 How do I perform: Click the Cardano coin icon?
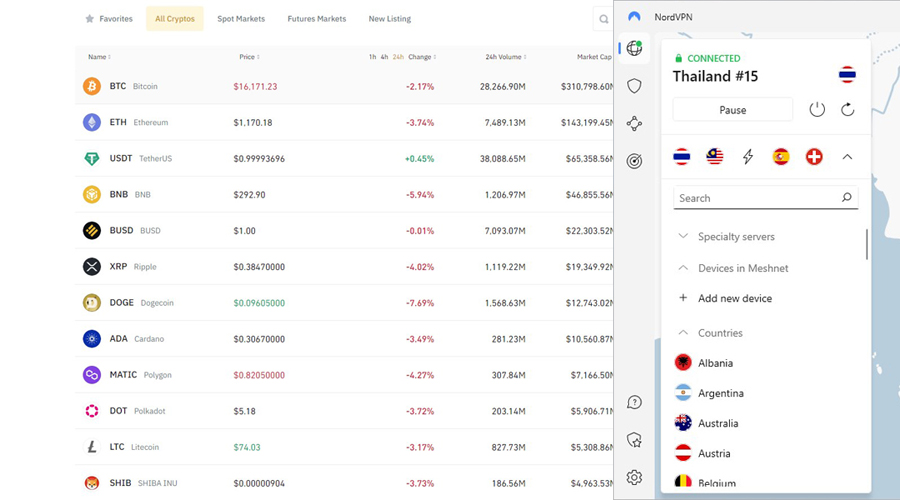coord(92,339)
